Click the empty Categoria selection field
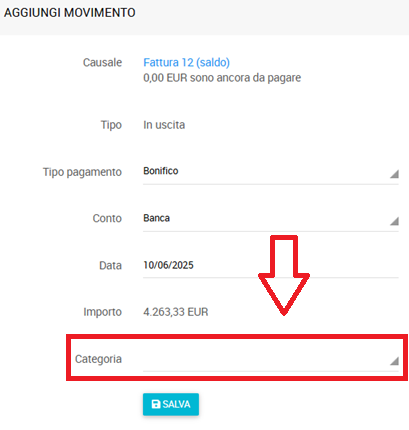 pos(271,359)
